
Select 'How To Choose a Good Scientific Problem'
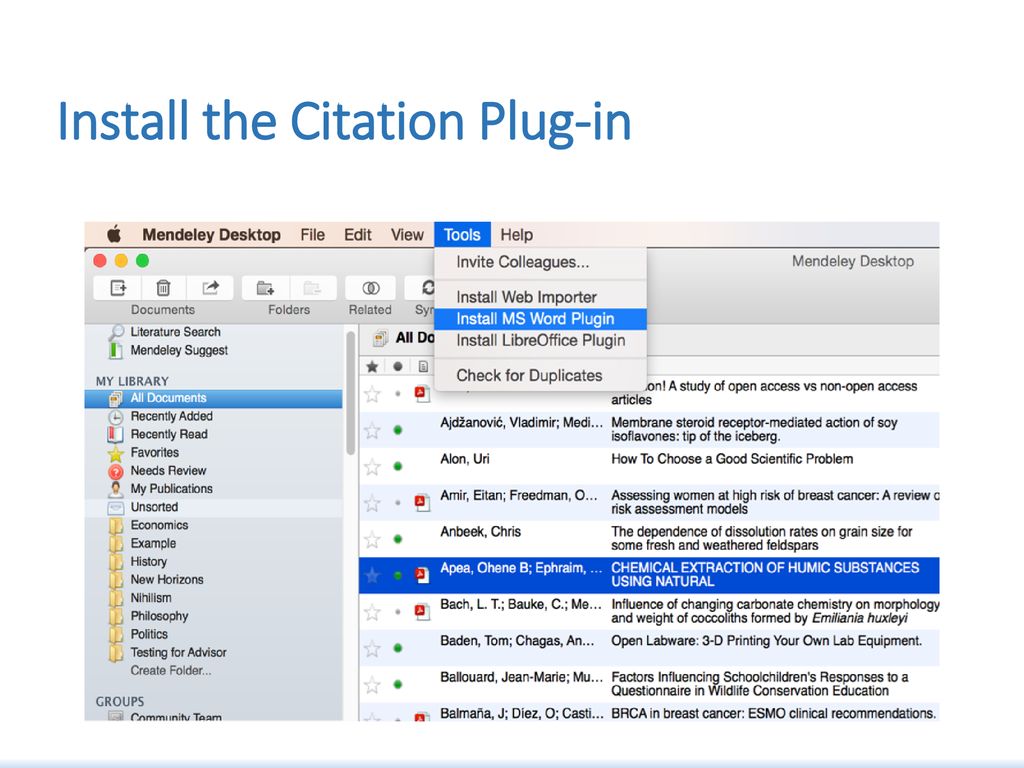[732, 459]
